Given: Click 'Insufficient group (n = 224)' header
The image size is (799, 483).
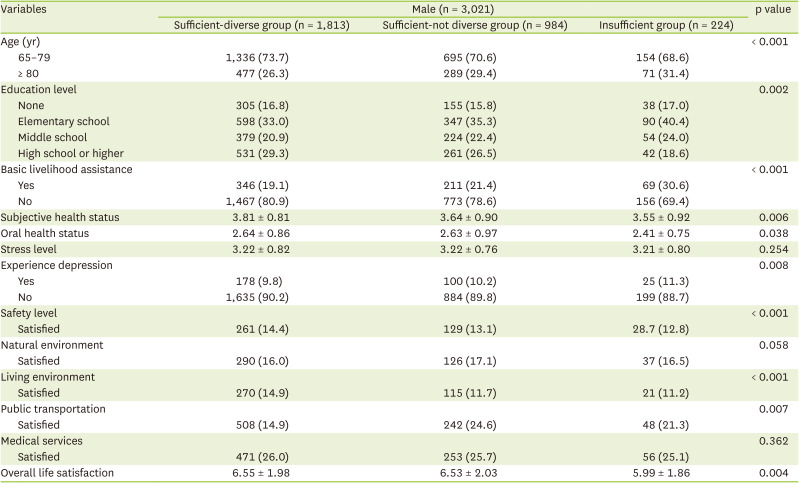Looking at the screenshot, I should point(666,25).
